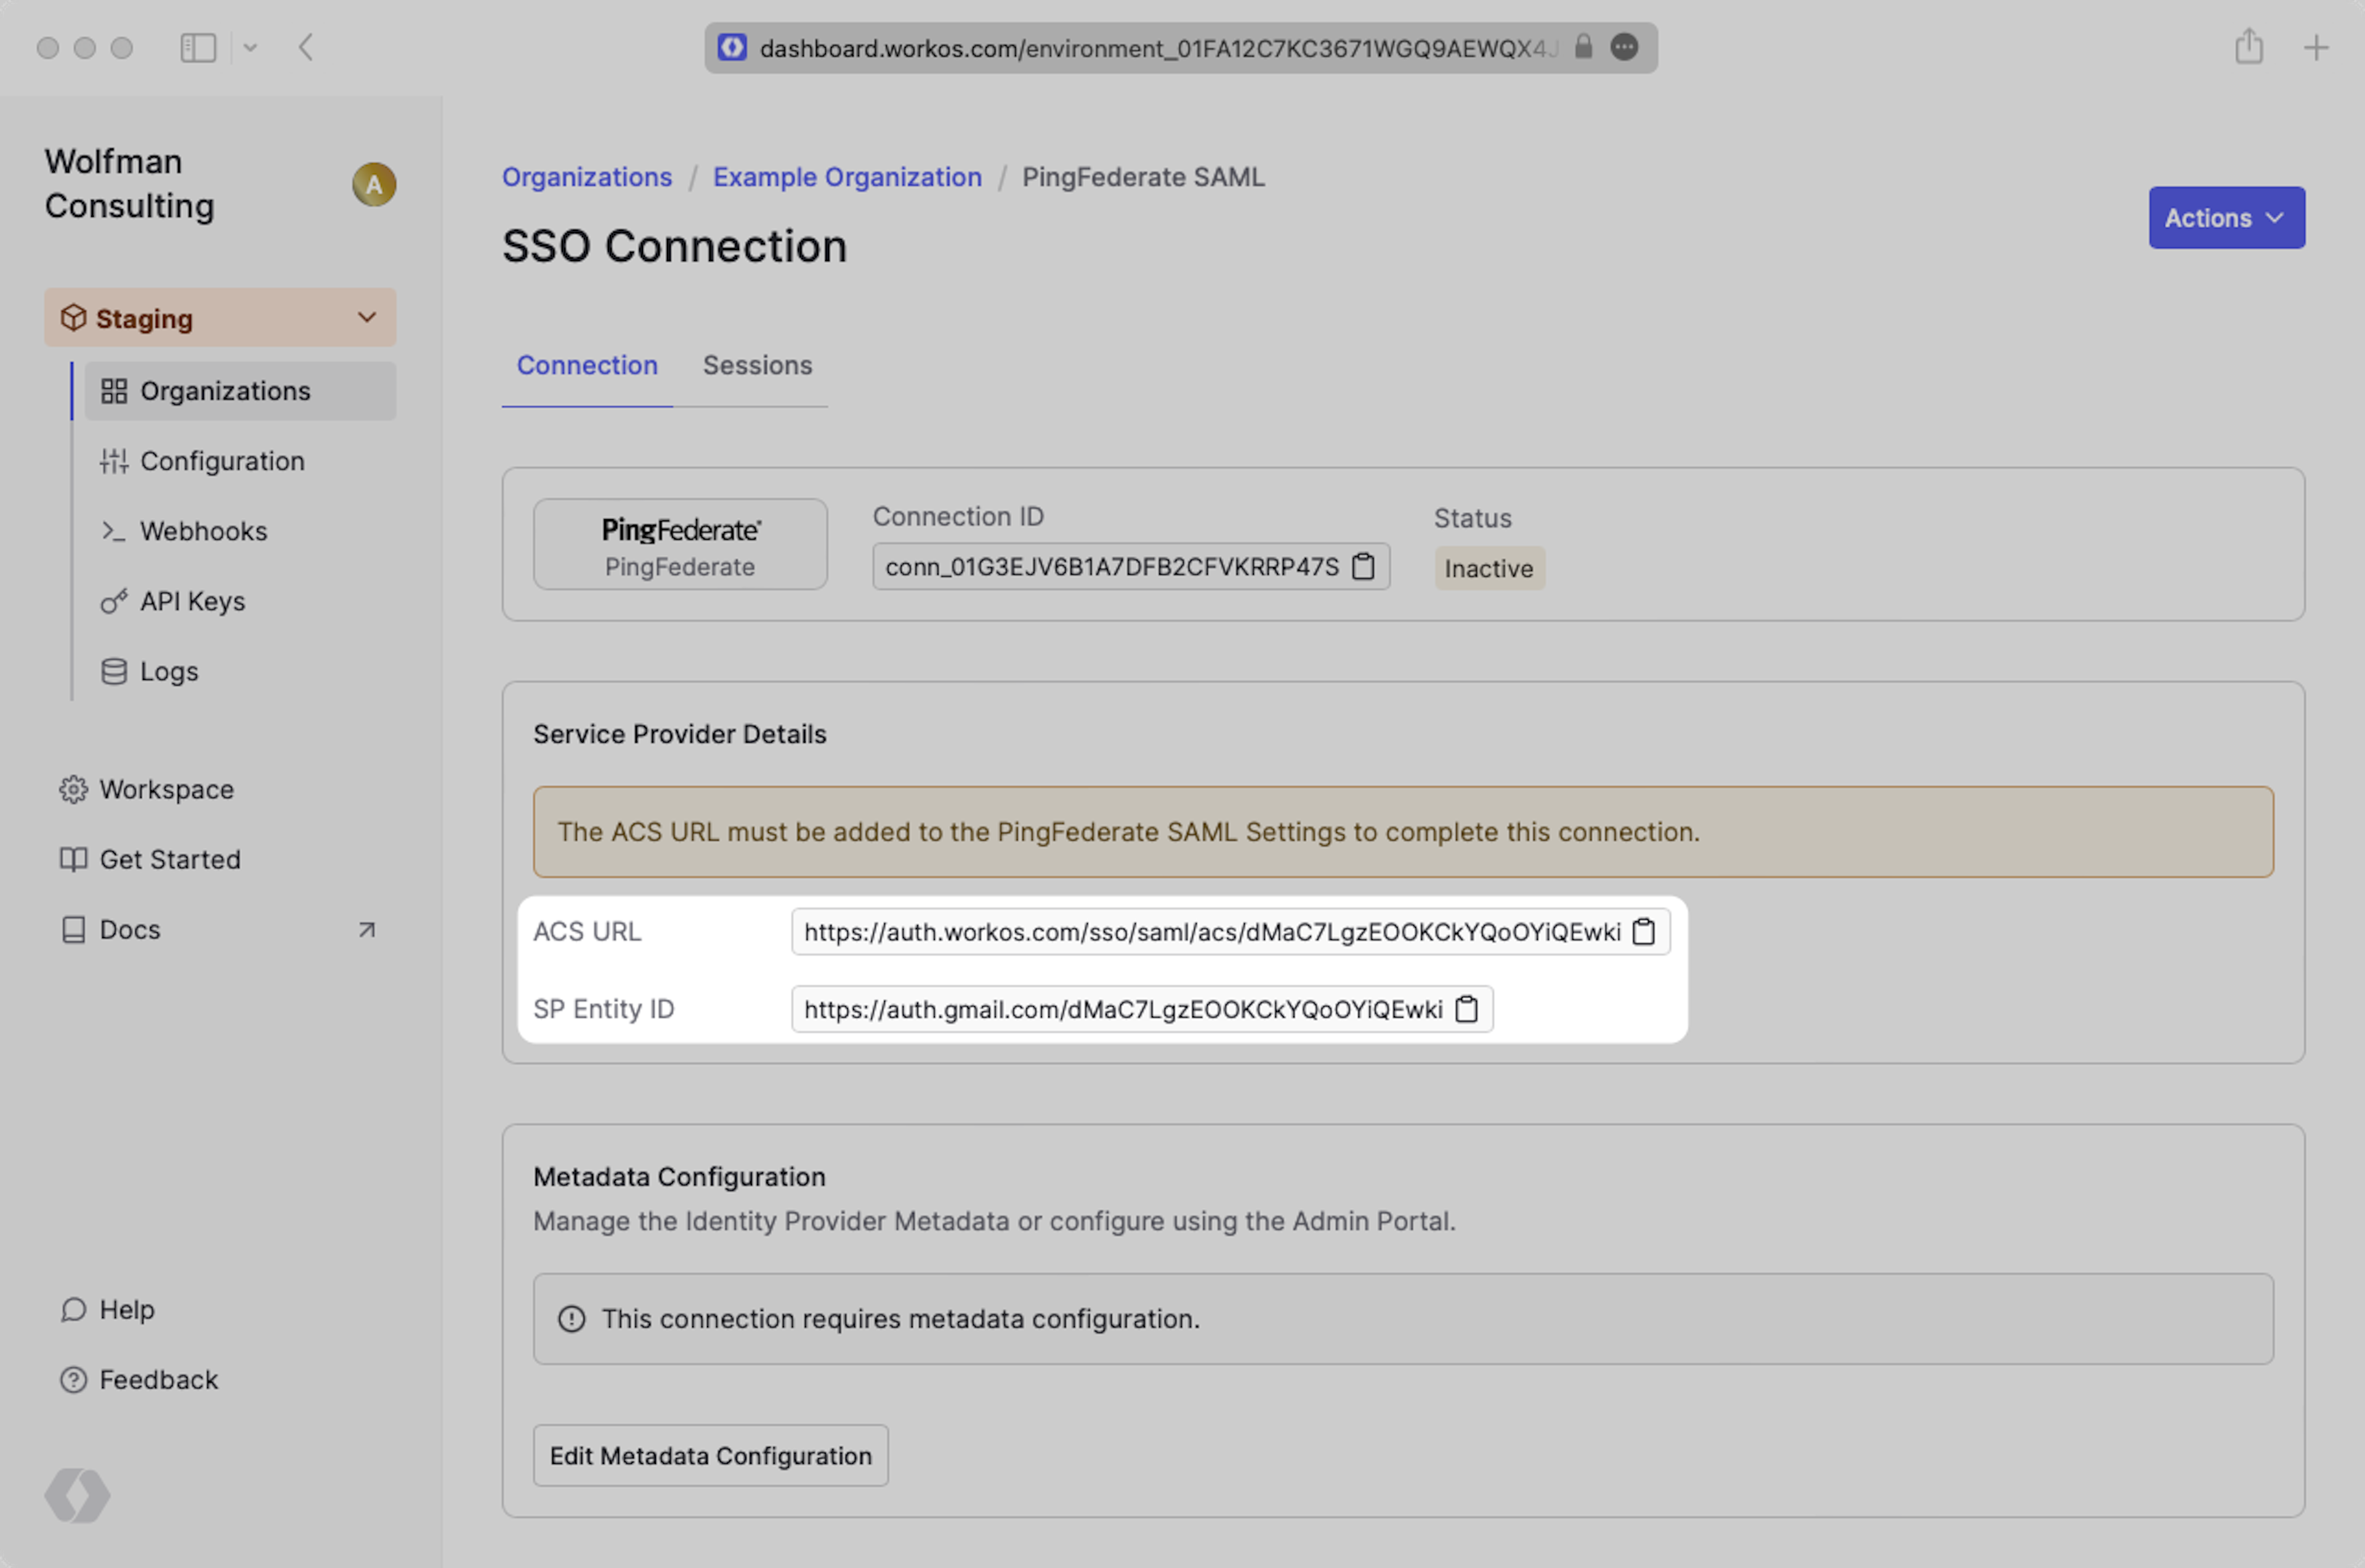Open a new browser tab
This screenshot has height=1568, width=2365.
tap(2316, 47)
